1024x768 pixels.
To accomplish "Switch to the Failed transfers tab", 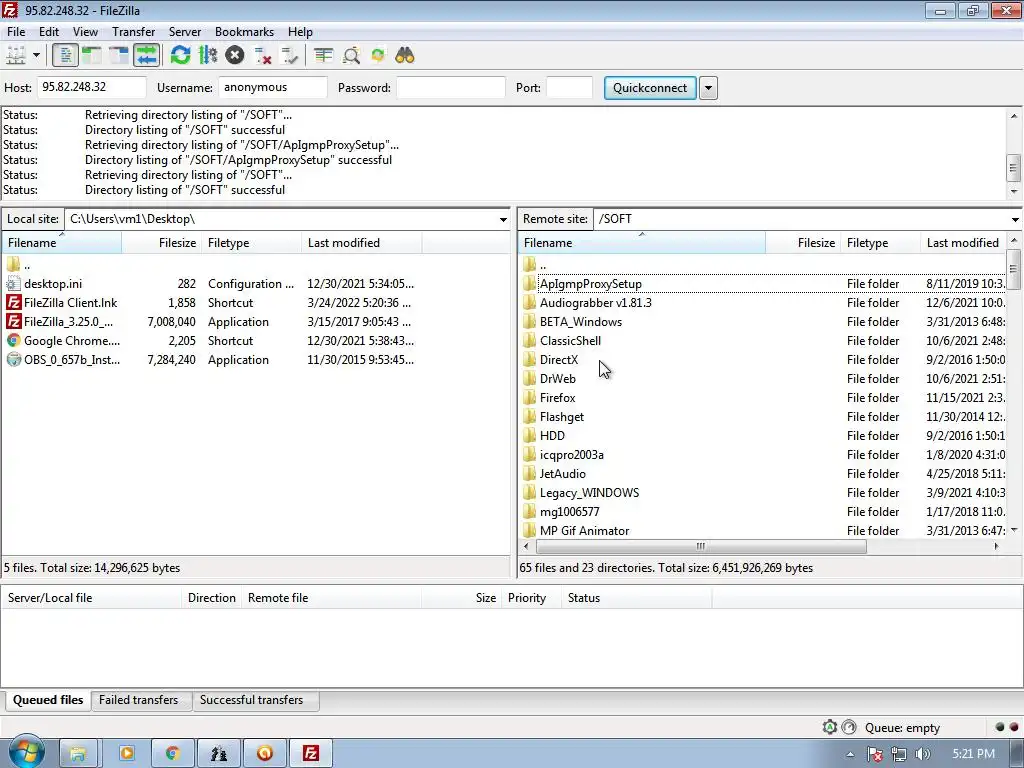I will point(138,700).
